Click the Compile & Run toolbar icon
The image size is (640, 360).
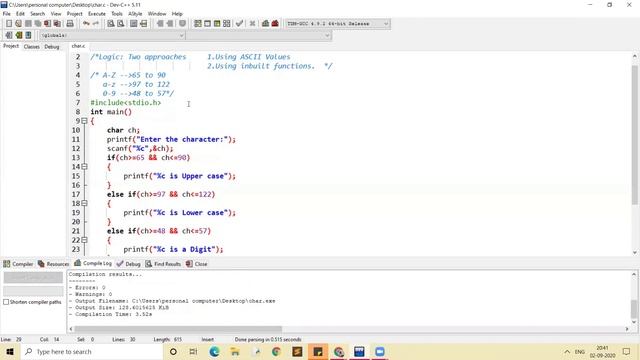[217, 24]
